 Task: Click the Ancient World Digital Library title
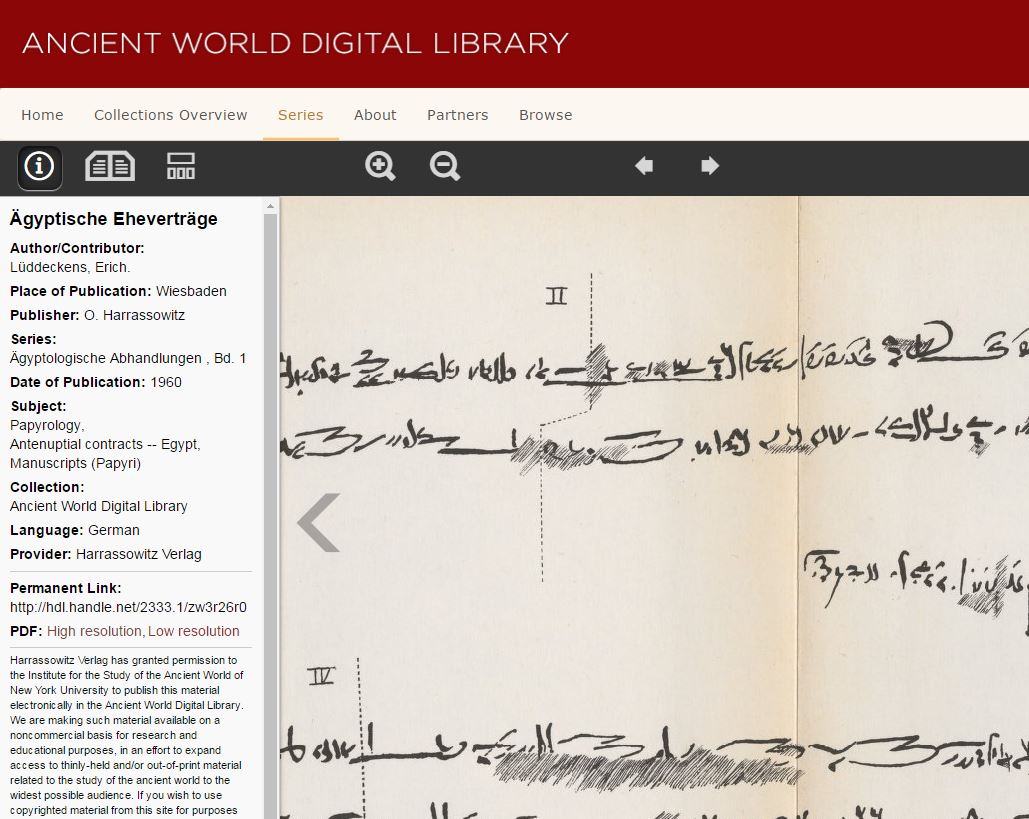tap(295, 43)
